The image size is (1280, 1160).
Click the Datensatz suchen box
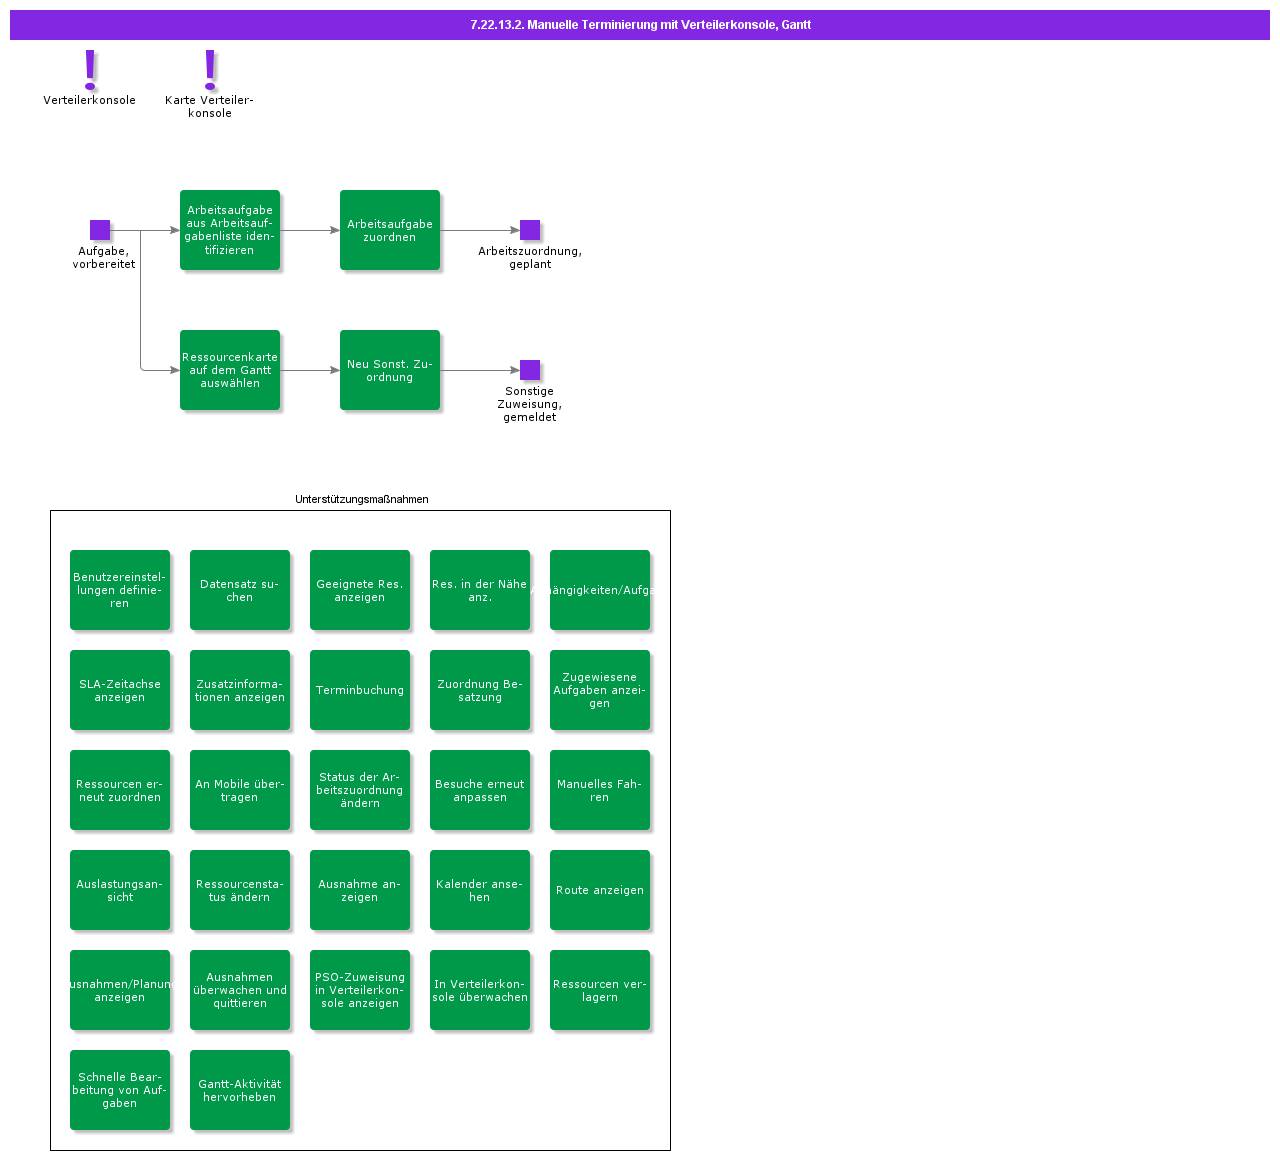(x=240, y=590)
